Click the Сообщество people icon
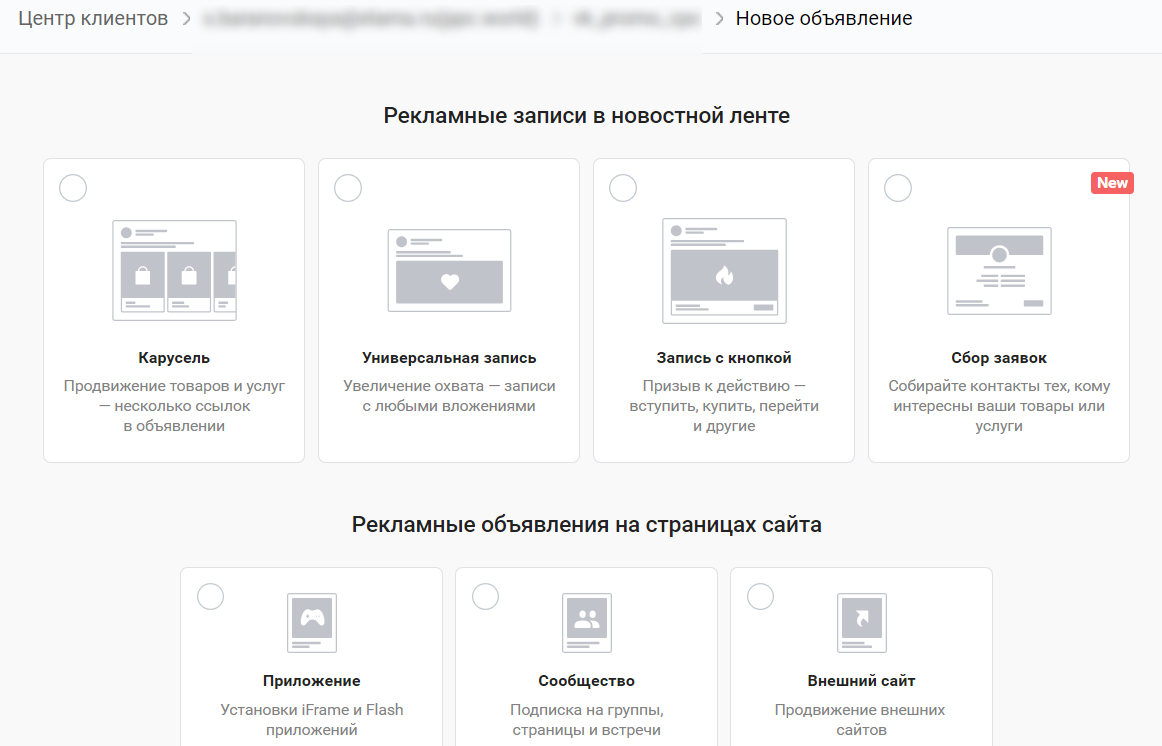 (587, 622)
